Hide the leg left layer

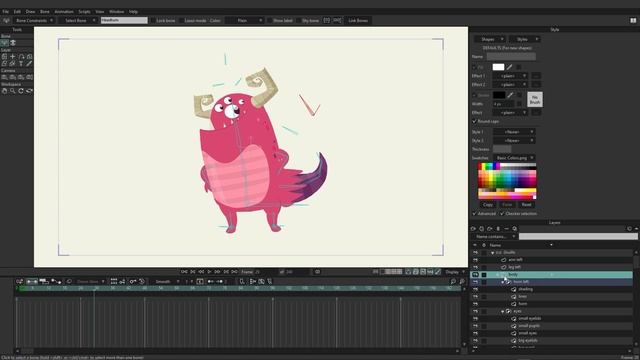point(475,267)
